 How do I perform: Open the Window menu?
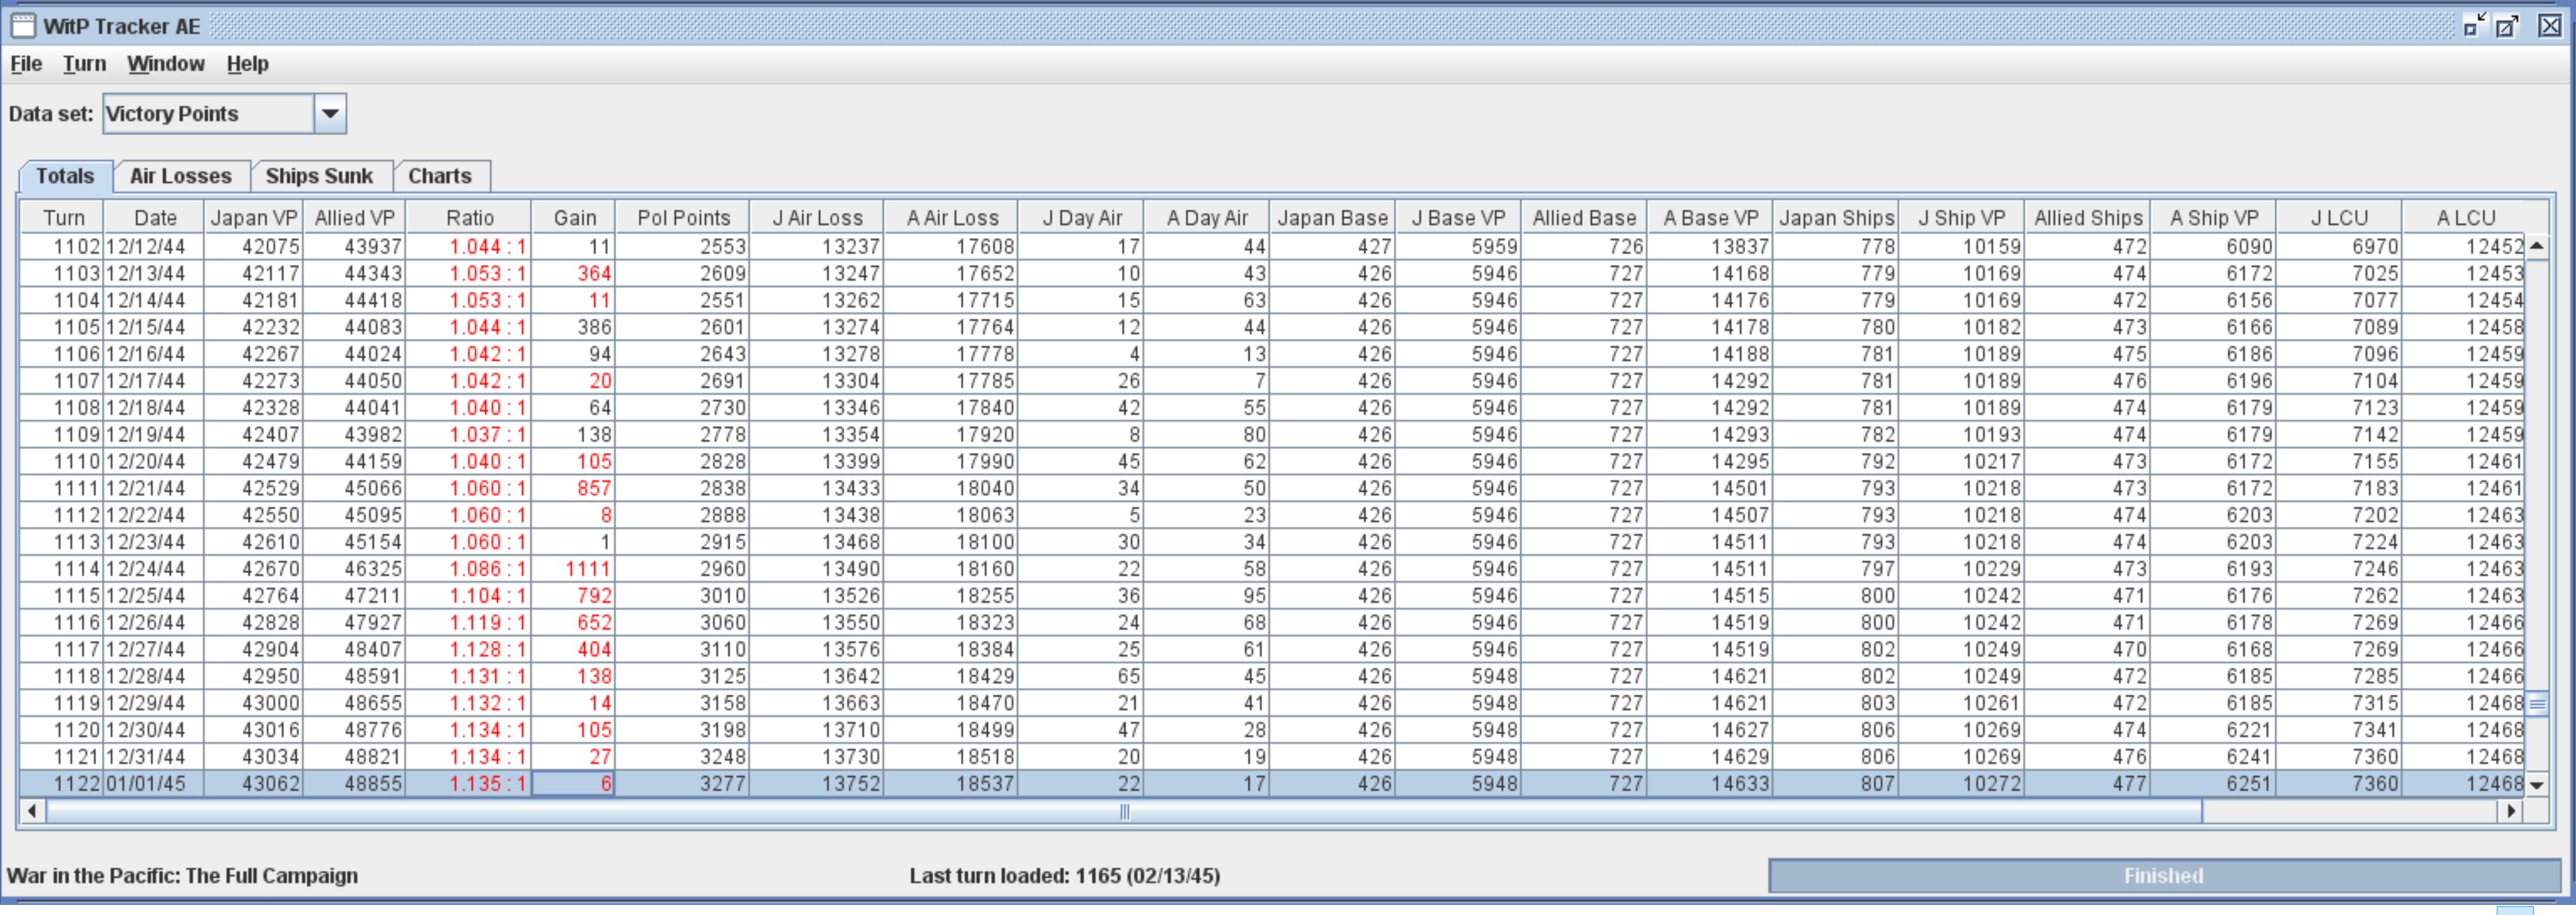pyautogui.click(x=165, y=64)
